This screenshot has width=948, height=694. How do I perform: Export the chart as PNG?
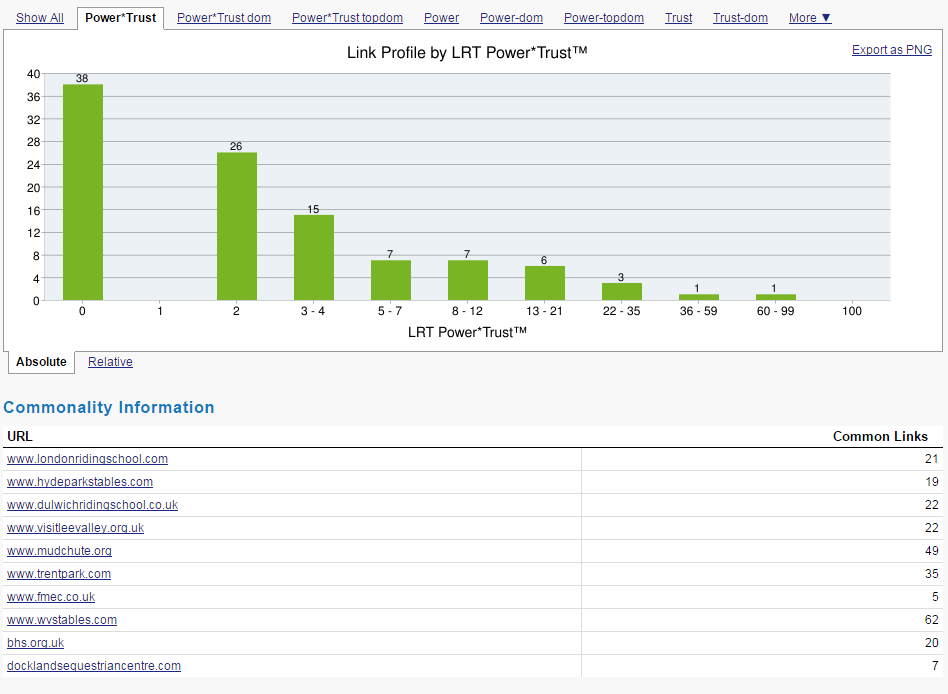(892, 50)
